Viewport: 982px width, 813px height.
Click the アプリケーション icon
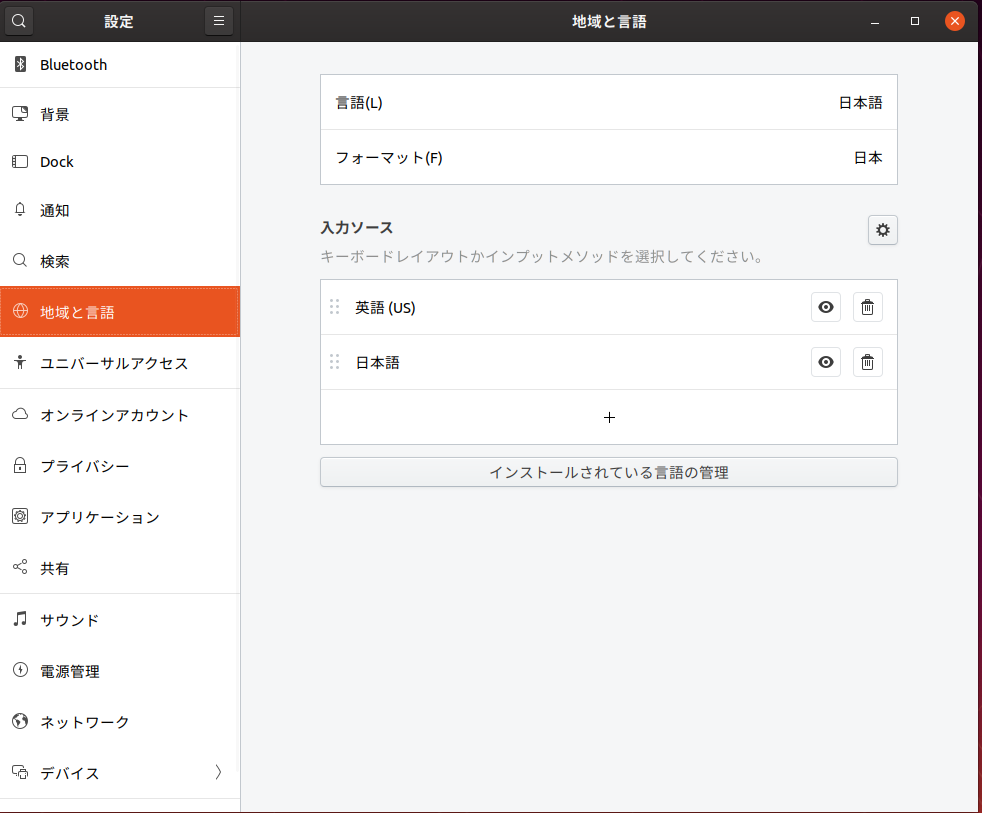coord(20,516)
